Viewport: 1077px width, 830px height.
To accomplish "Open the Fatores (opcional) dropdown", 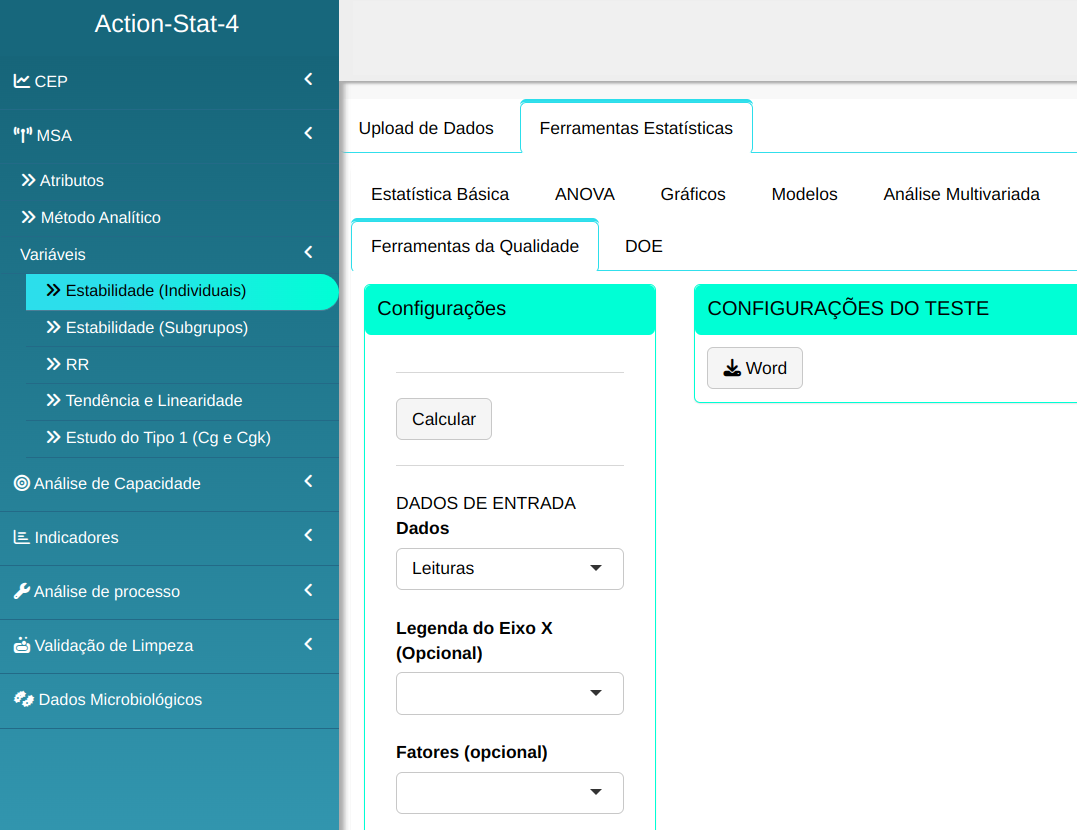I will point(509,792).
